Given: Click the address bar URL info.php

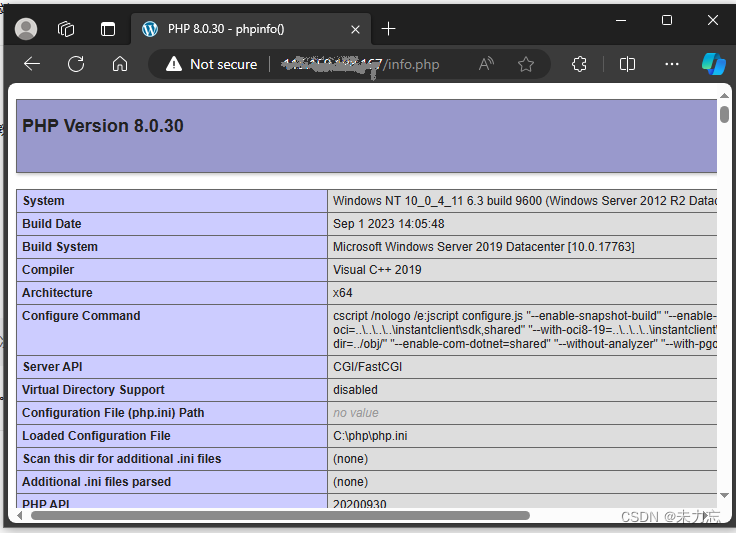Looking at the screenshot, I should point(360,64).
